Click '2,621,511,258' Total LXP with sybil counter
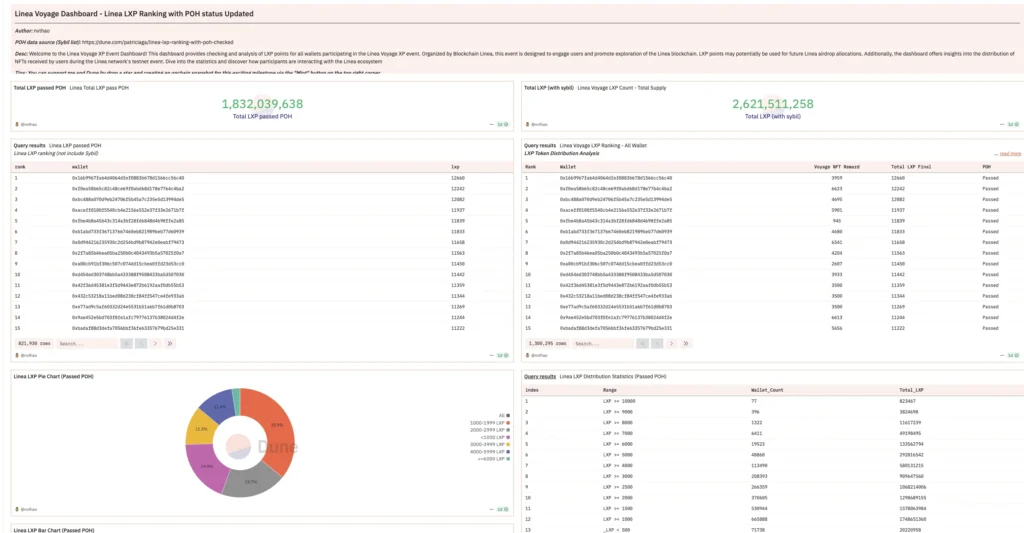This screenshot has height=533, width=1024. [x=773, y=104]
